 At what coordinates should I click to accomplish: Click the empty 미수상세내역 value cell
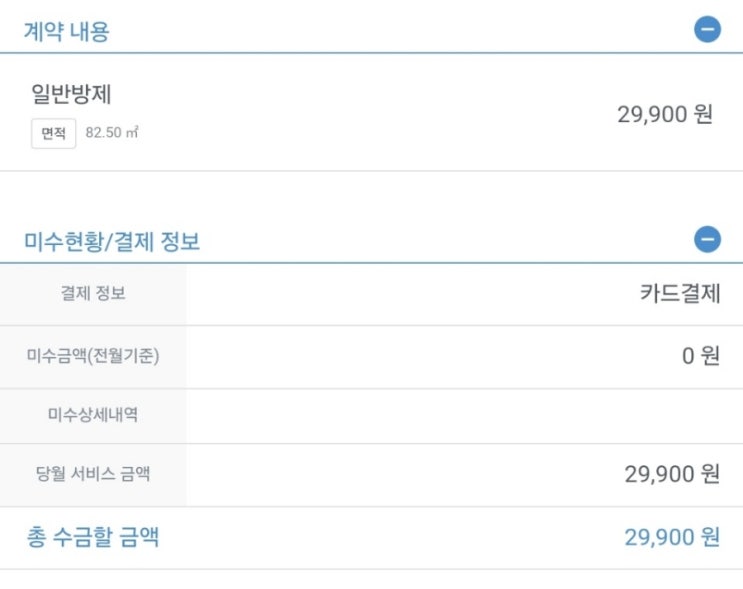click(x=464, y=415)
